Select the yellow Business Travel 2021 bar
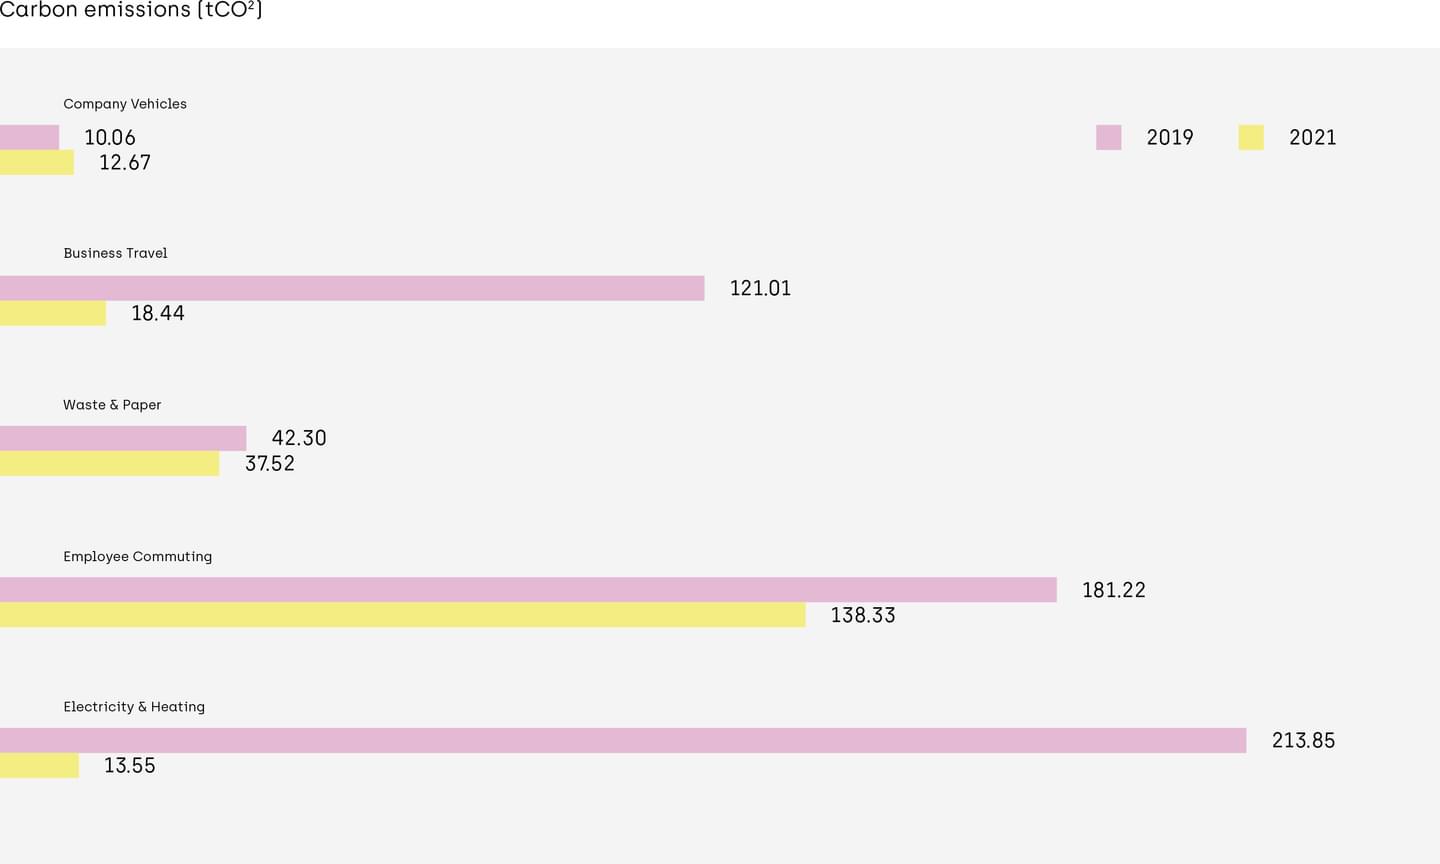 click(53, 313)
